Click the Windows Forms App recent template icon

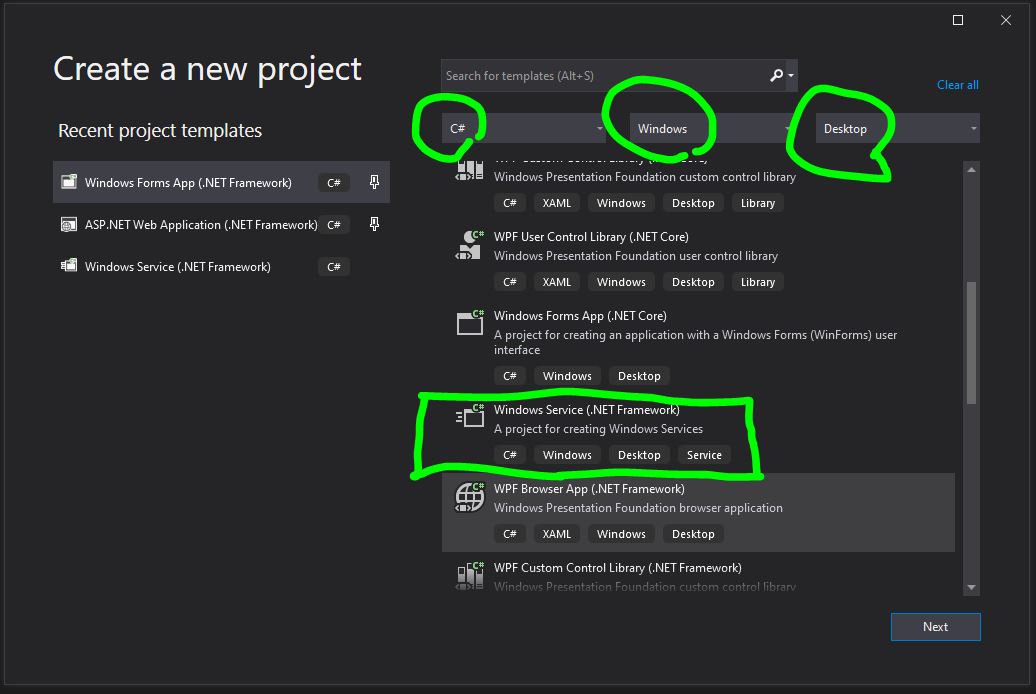coord(70,181)
